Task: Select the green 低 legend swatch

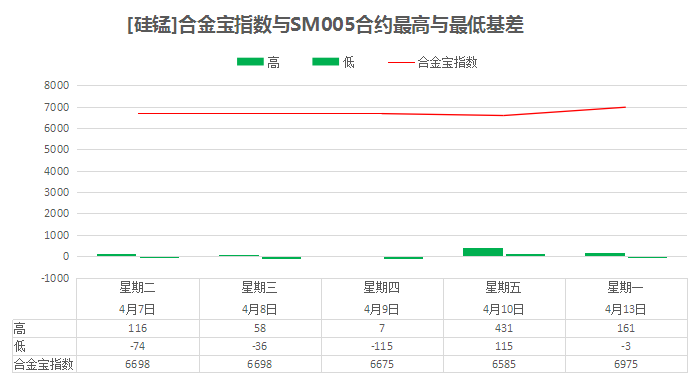Action: (325, 62)
